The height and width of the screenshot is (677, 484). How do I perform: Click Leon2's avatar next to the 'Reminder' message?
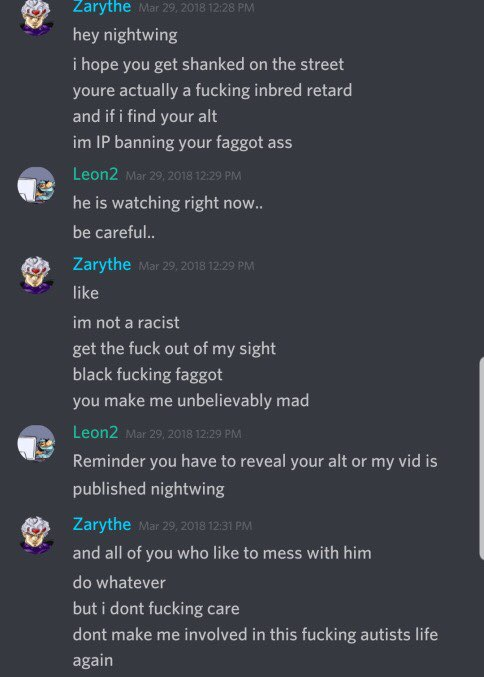[36, 443]
